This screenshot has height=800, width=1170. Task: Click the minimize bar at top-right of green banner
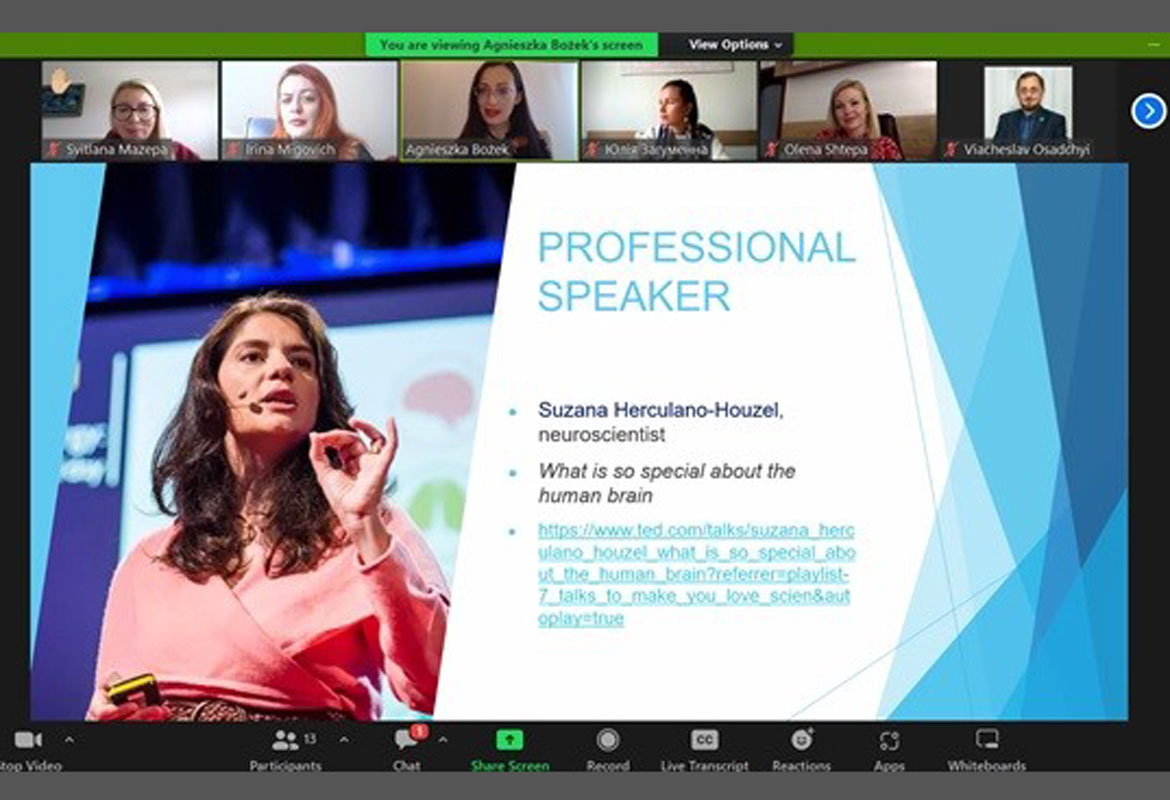[x=1154, y=45]
